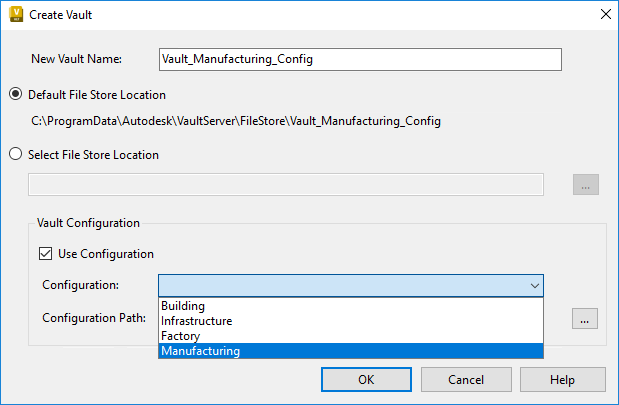Image resolution: width=619 pixels, height=405 pixels.
Task: Click file store location browse ellipsis button
Action: click(585, 185)
